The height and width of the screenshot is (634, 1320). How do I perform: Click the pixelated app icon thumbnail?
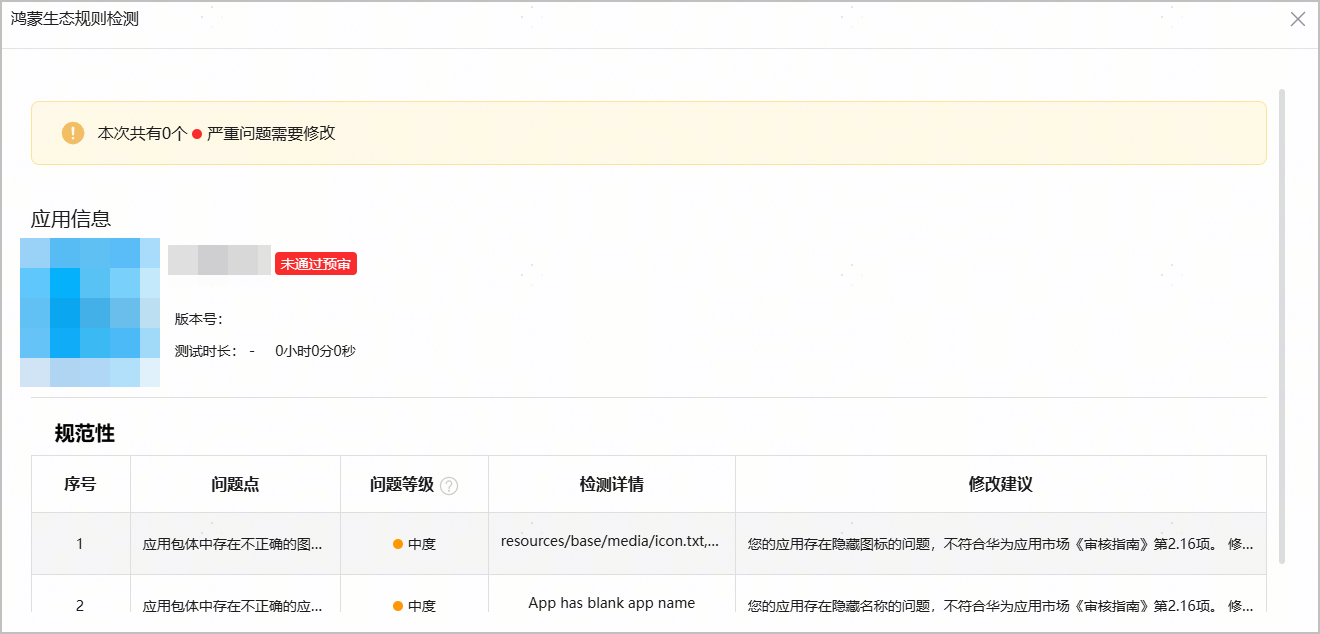90,312
